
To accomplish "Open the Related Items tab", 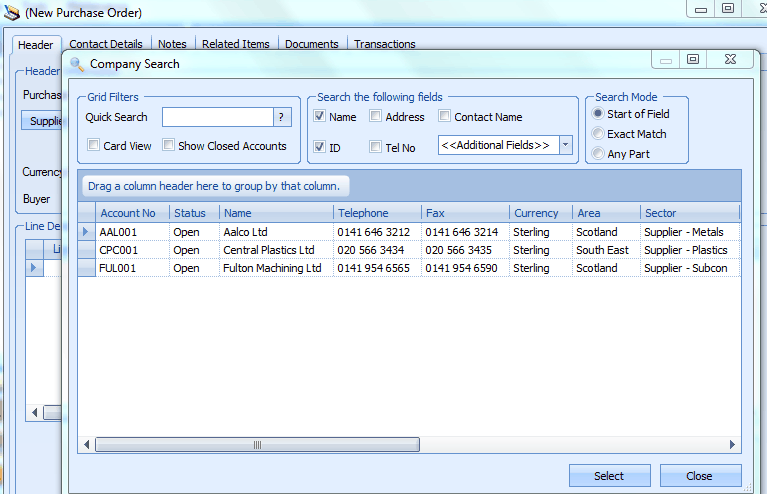I will click(235, 44).
